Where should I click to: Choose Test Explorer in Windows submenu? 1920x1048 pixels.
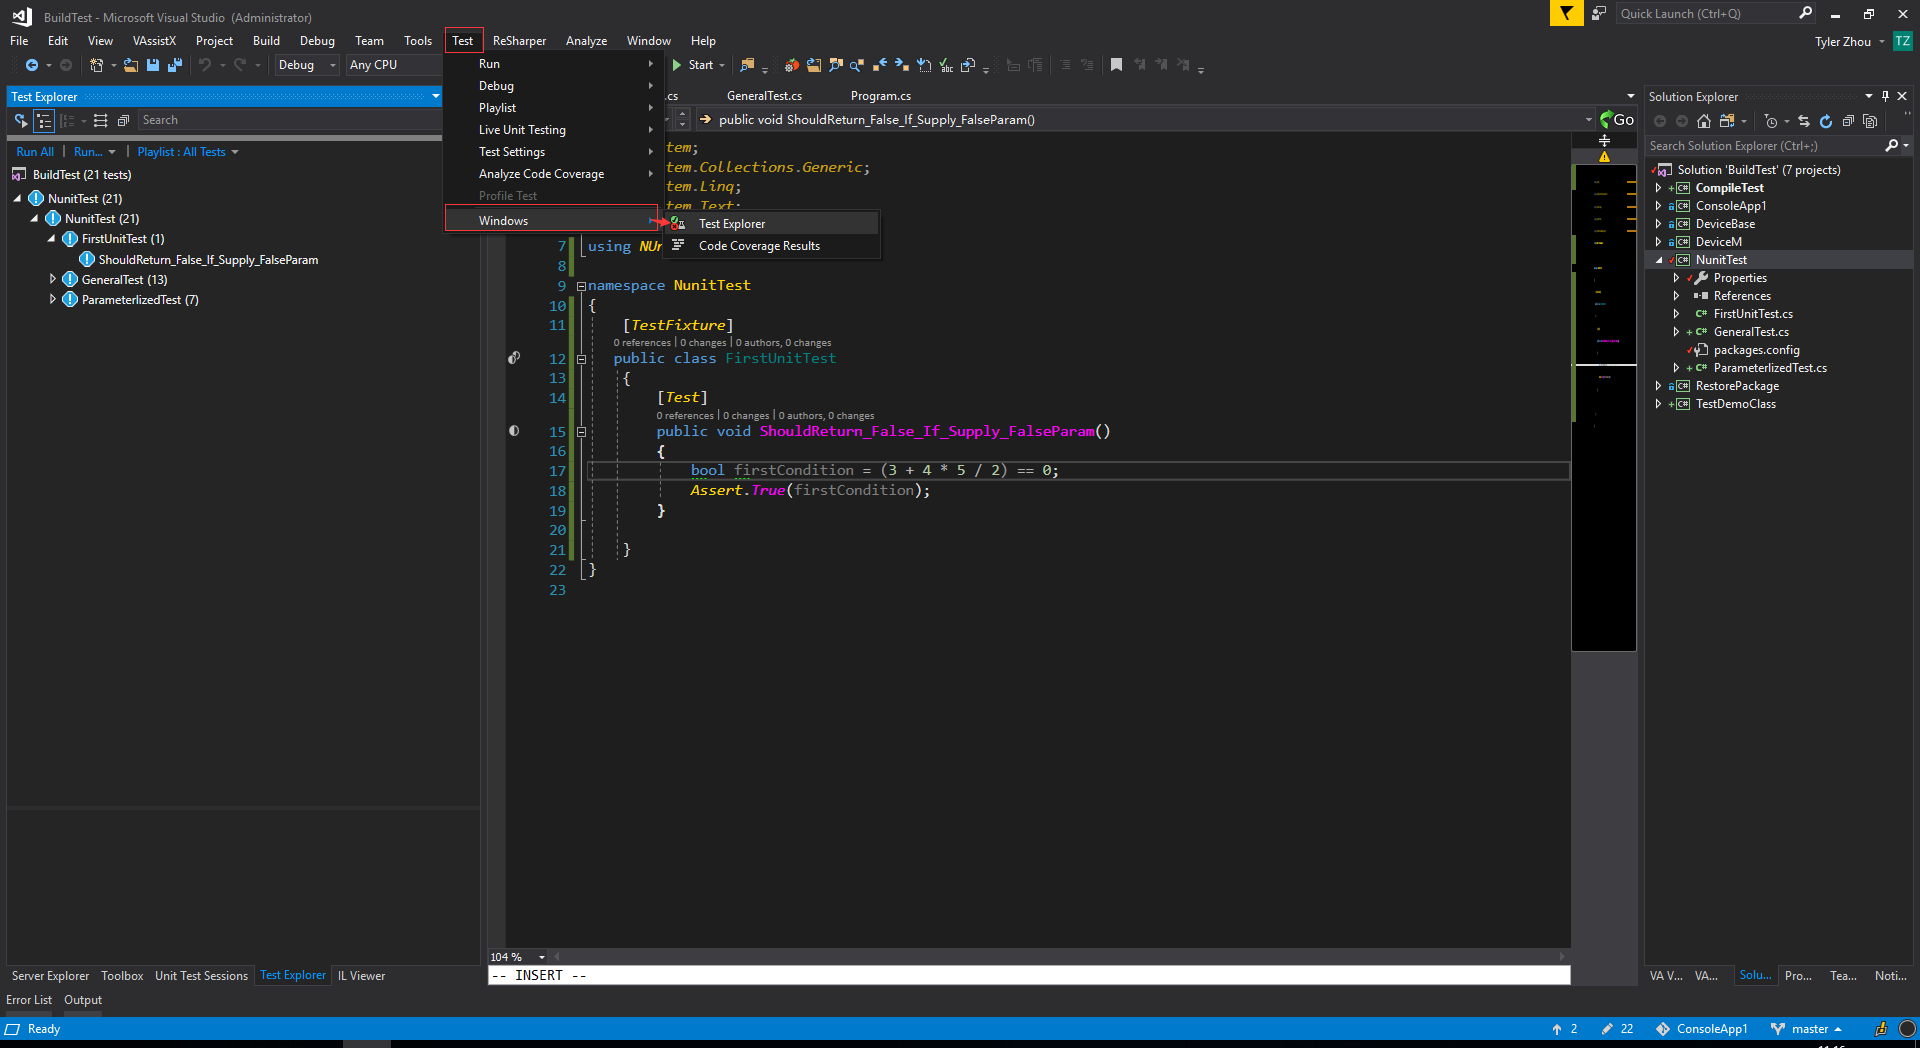coord(771,224)
